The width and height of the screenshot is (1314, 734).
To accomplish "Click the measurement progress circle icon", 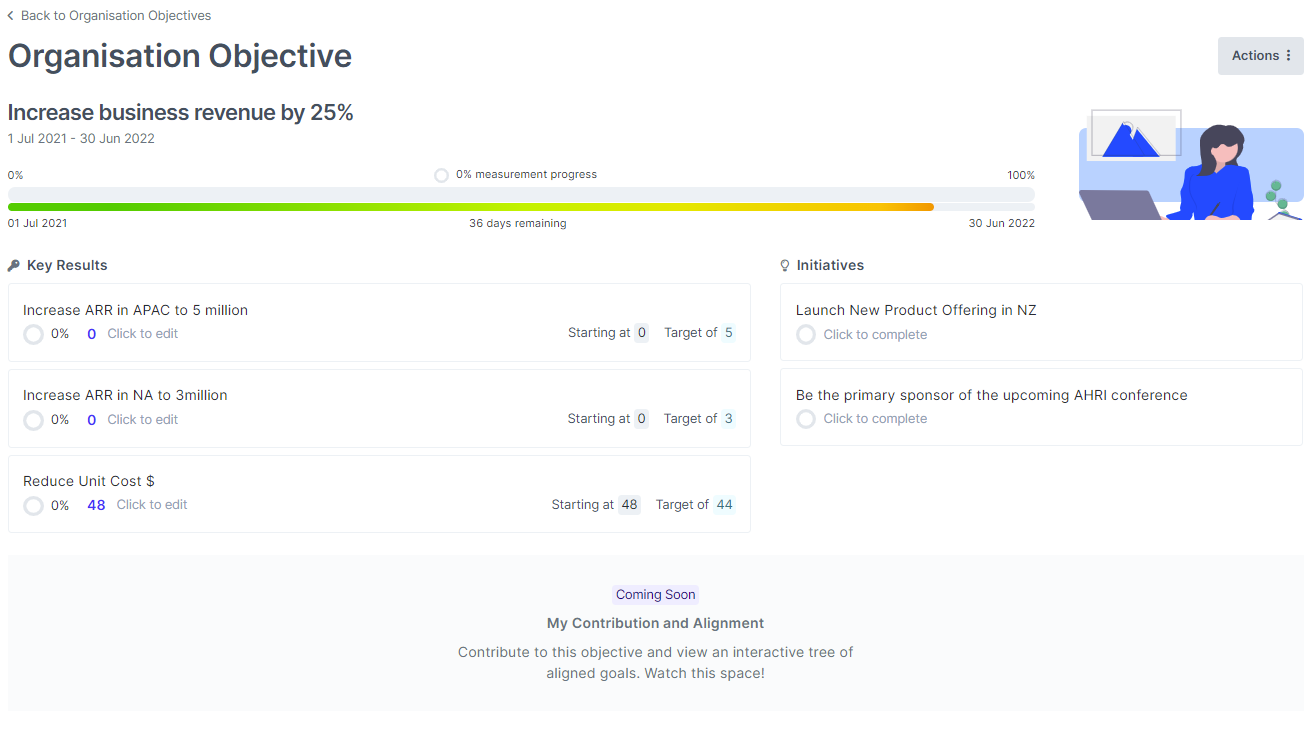I will 441,175.
